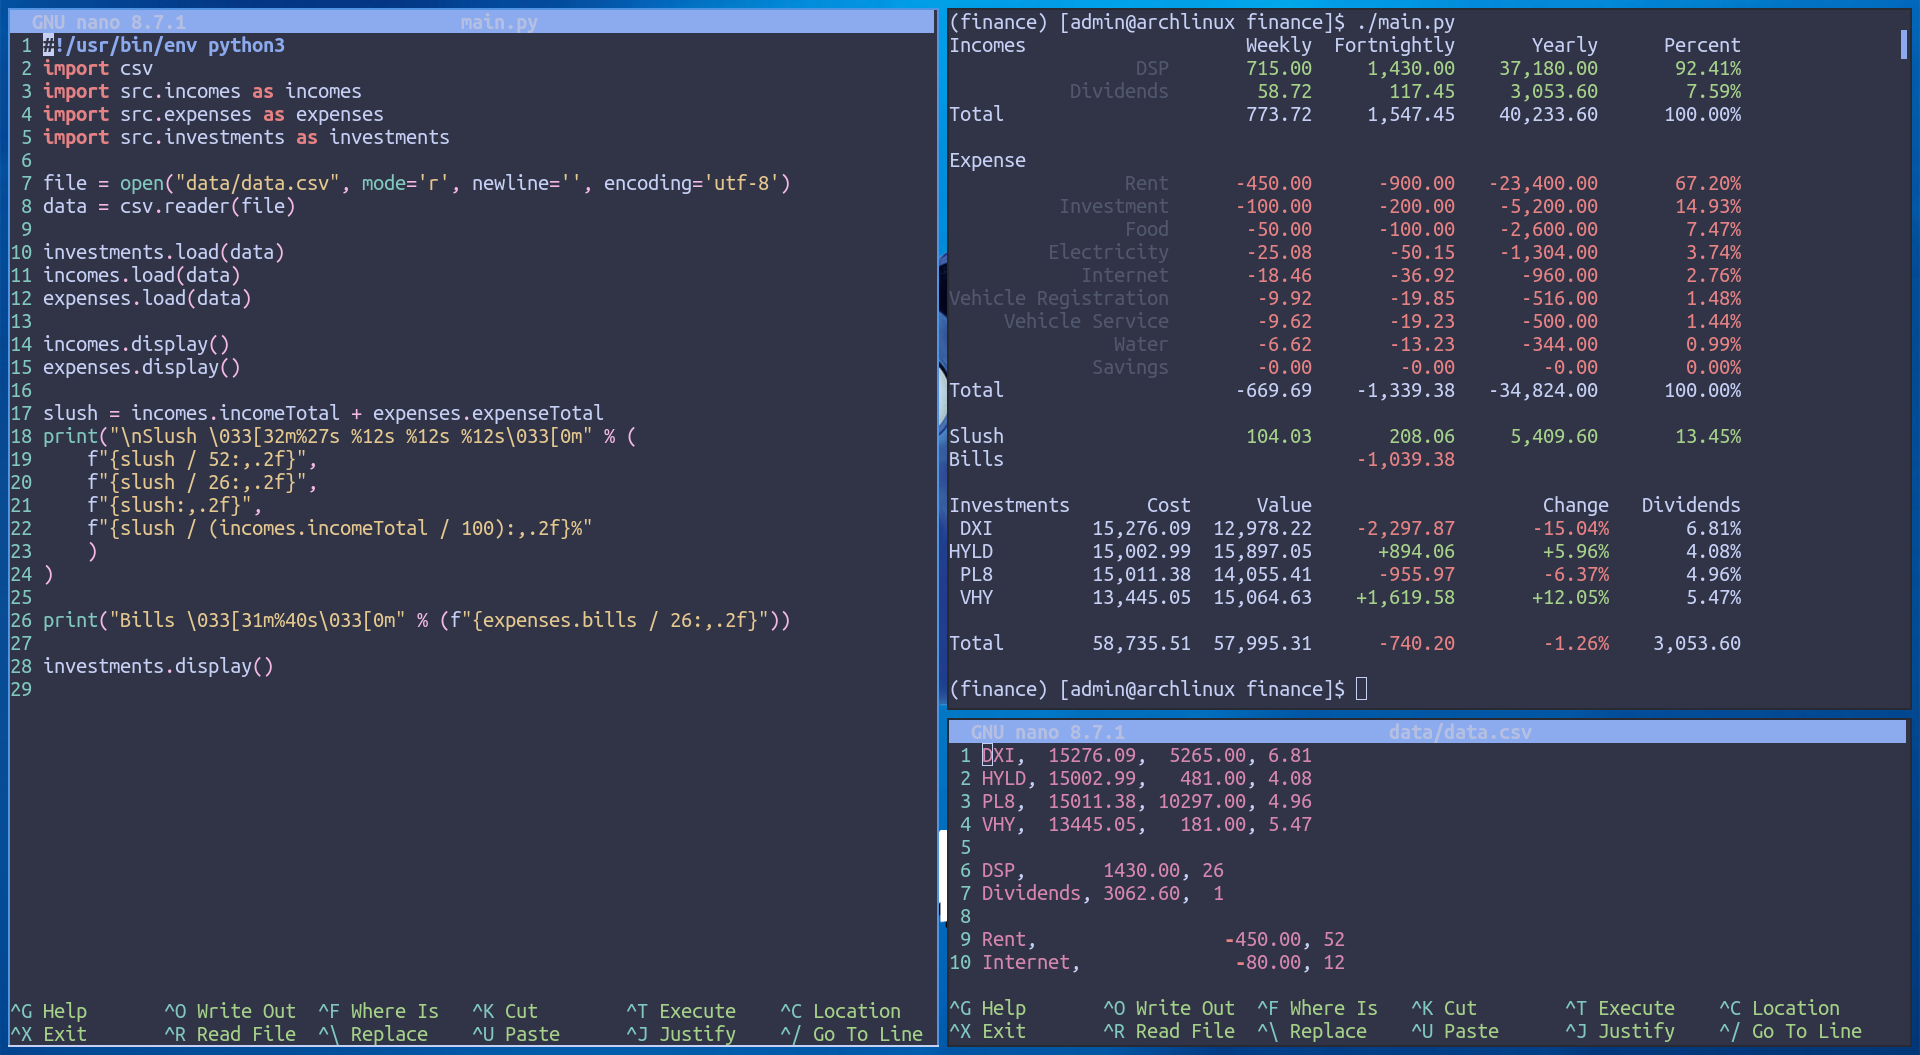Click the 'csv.reader(file)' code on line 8

[208, 206]
